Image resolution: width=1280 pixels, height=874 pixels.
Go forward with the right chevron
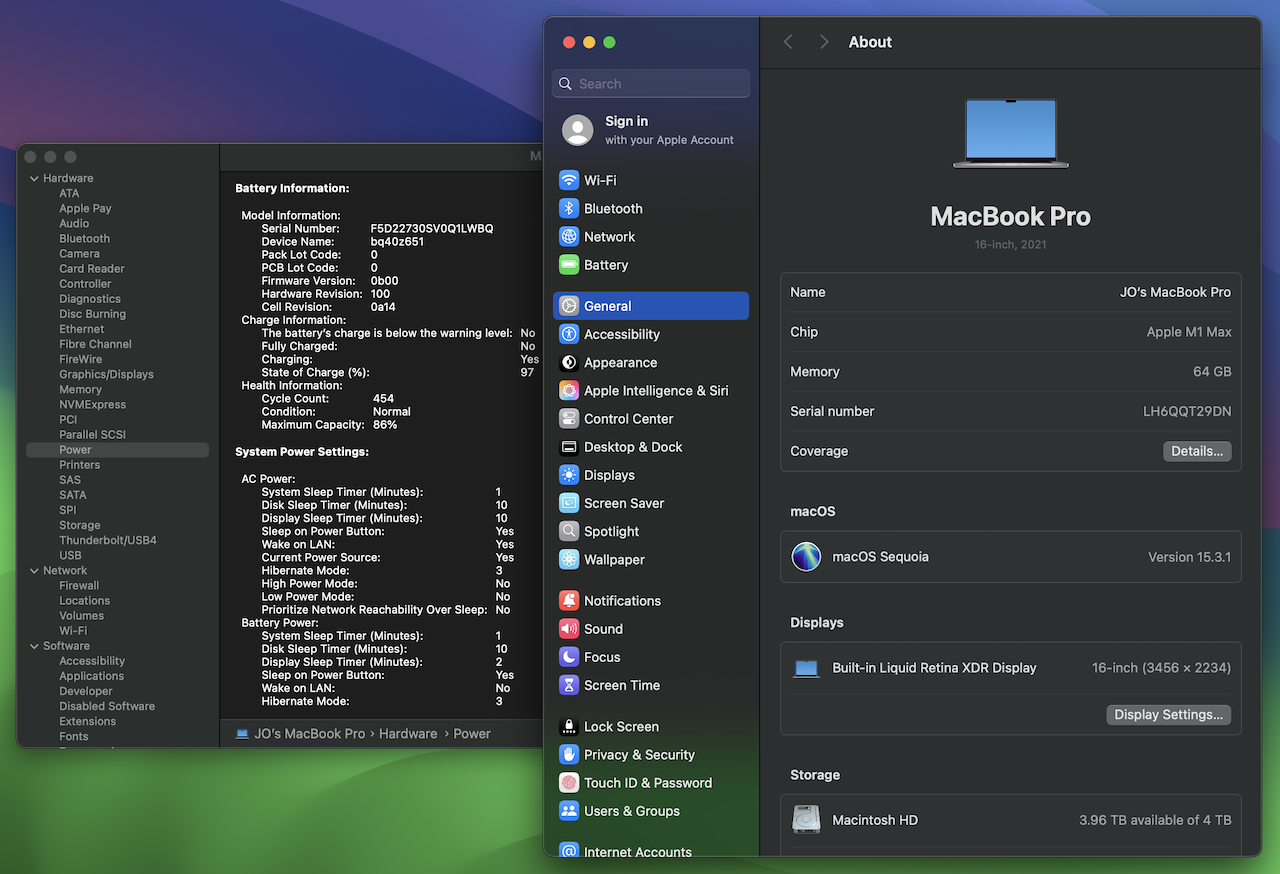(x=824, y=42)
